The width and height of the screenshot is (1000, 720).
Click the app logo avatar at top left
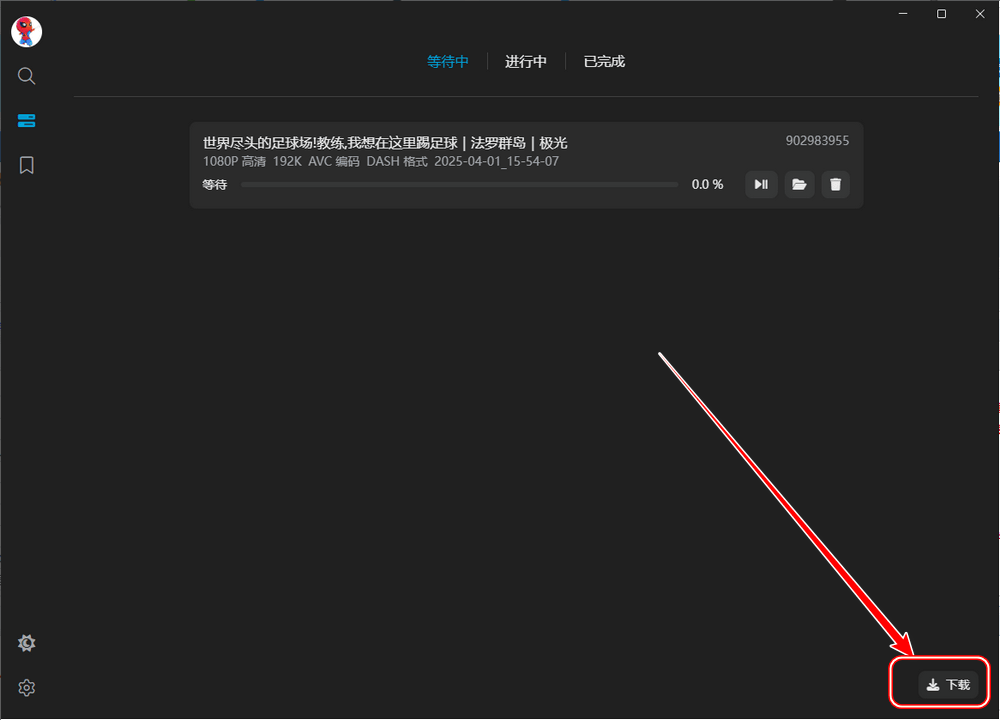tap(26, 31)
